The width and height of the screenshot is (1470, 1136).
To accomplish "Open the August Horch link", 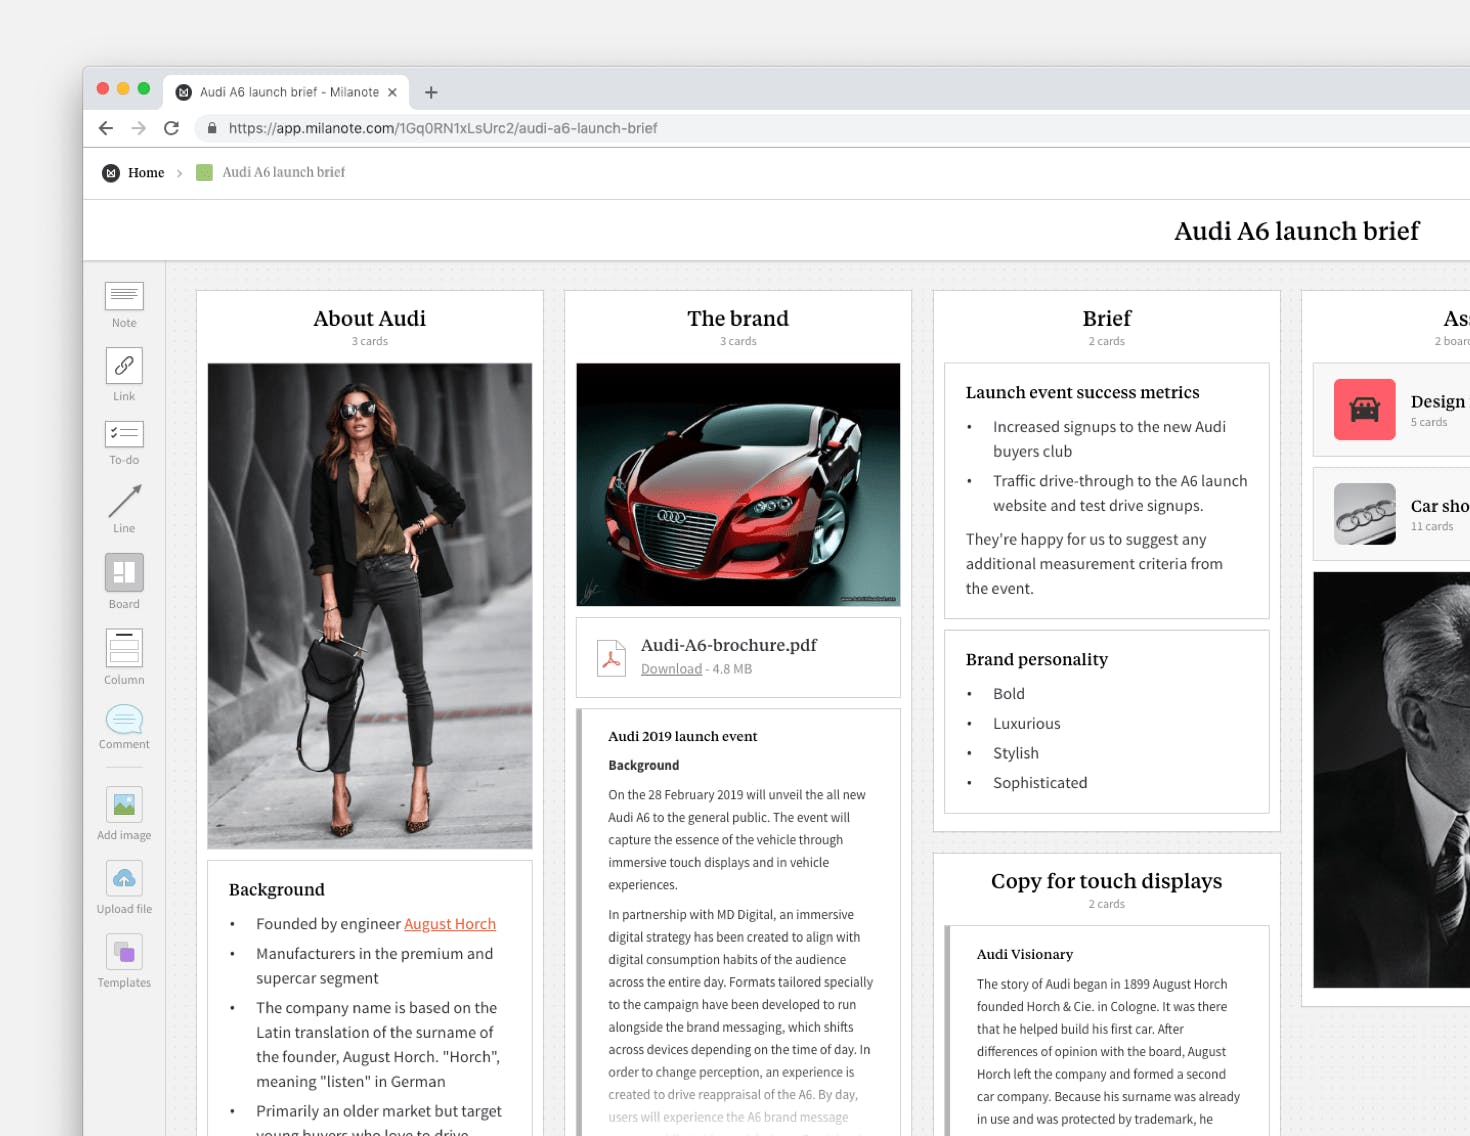I will 449,925.
